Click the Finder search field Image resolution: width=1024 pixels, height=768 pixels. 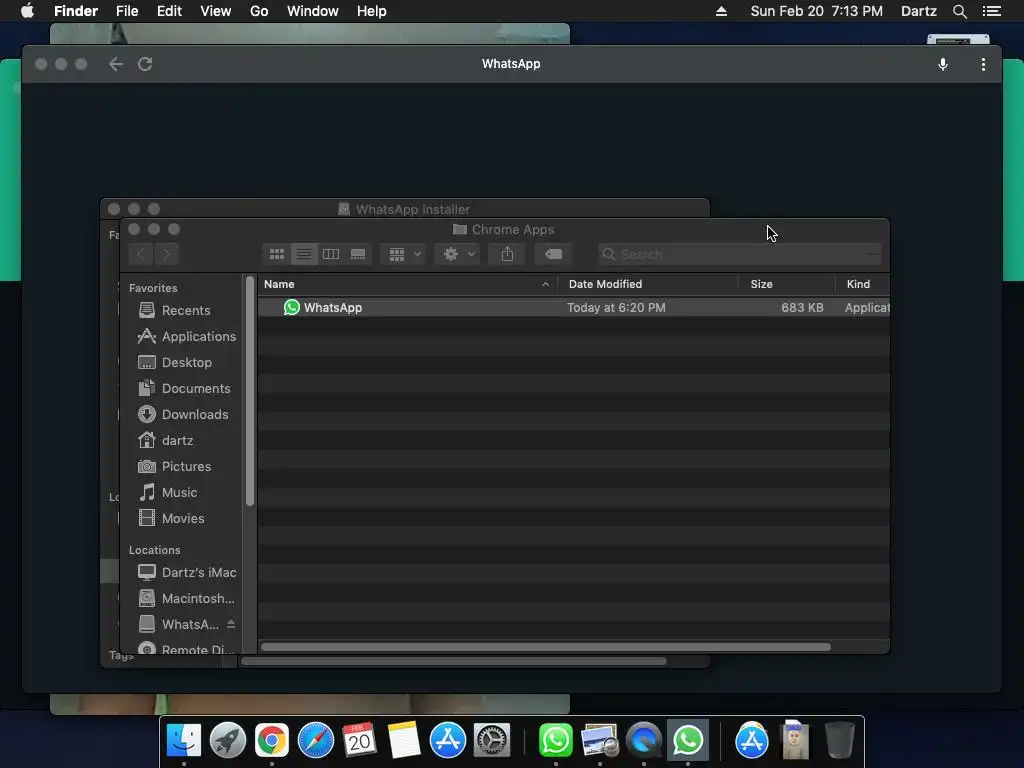(x=739, y=254)
